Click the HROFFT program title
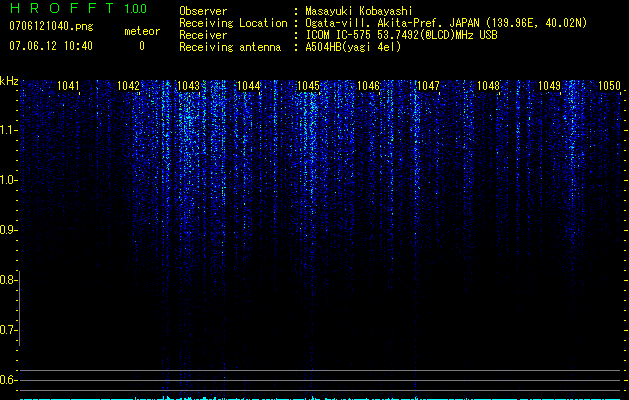629x400 pixels. click(62, 8)
